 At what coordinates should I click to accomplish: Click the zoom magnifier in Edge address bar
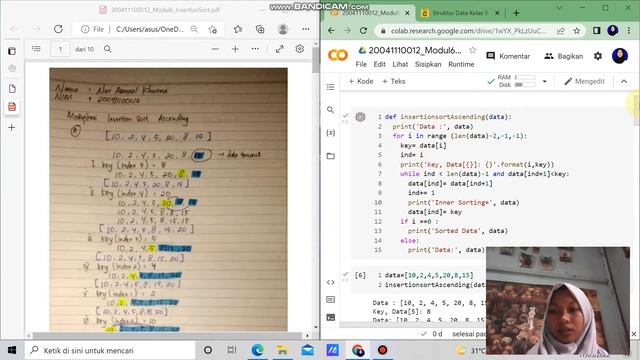point(194,29)
